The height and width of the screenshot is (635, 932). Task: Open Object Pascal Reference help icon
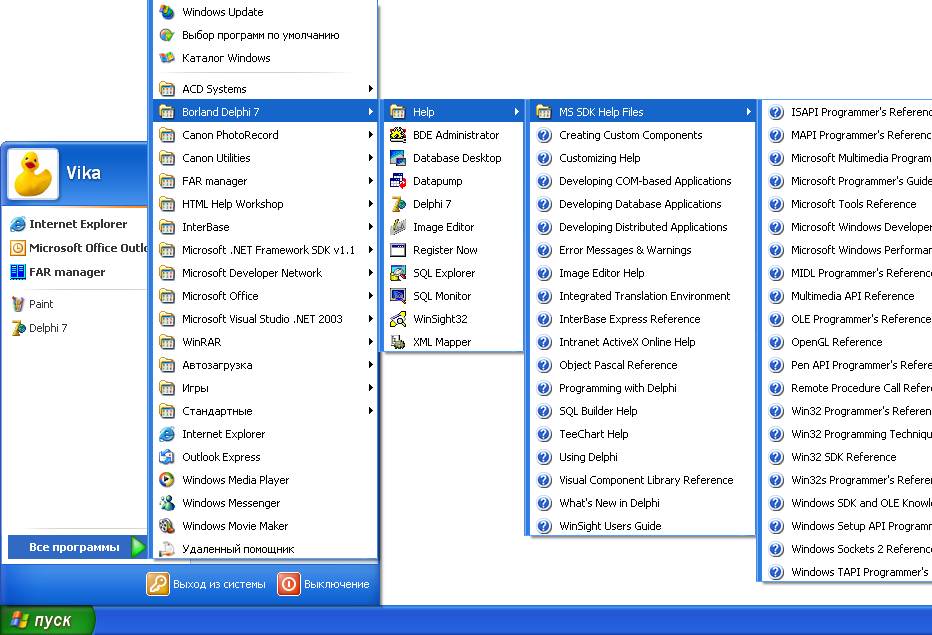pos(544,365)
